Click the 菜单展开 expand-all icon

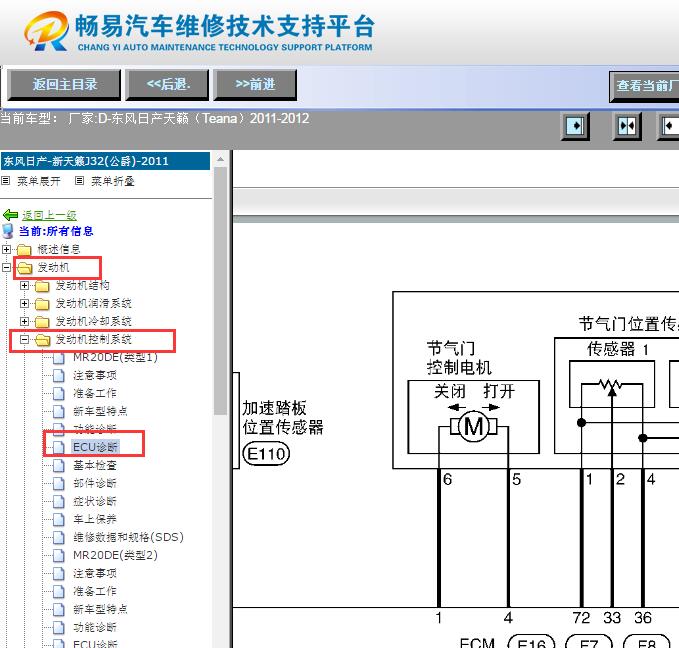coord(6,181)
